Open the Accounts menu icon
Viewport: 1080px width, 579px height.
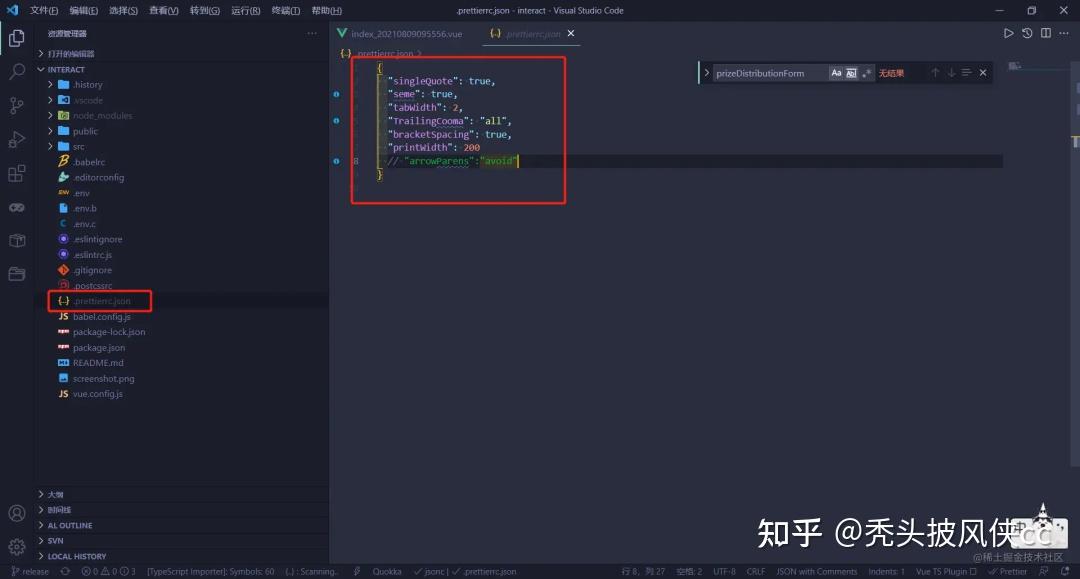17,514
